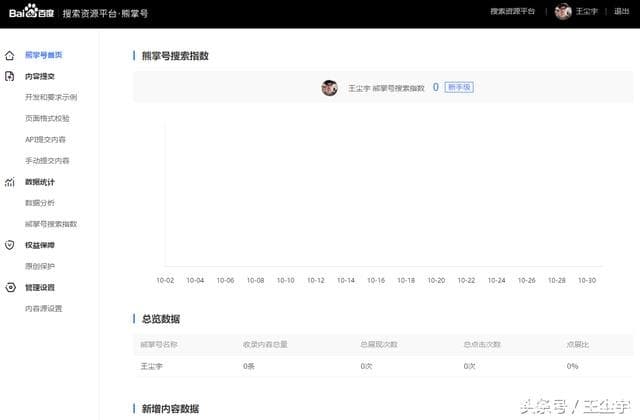Click the 总览数据 section heading
Image resolution: width=640 pixels, height=420 pixels.
click(x=161, y=319)
